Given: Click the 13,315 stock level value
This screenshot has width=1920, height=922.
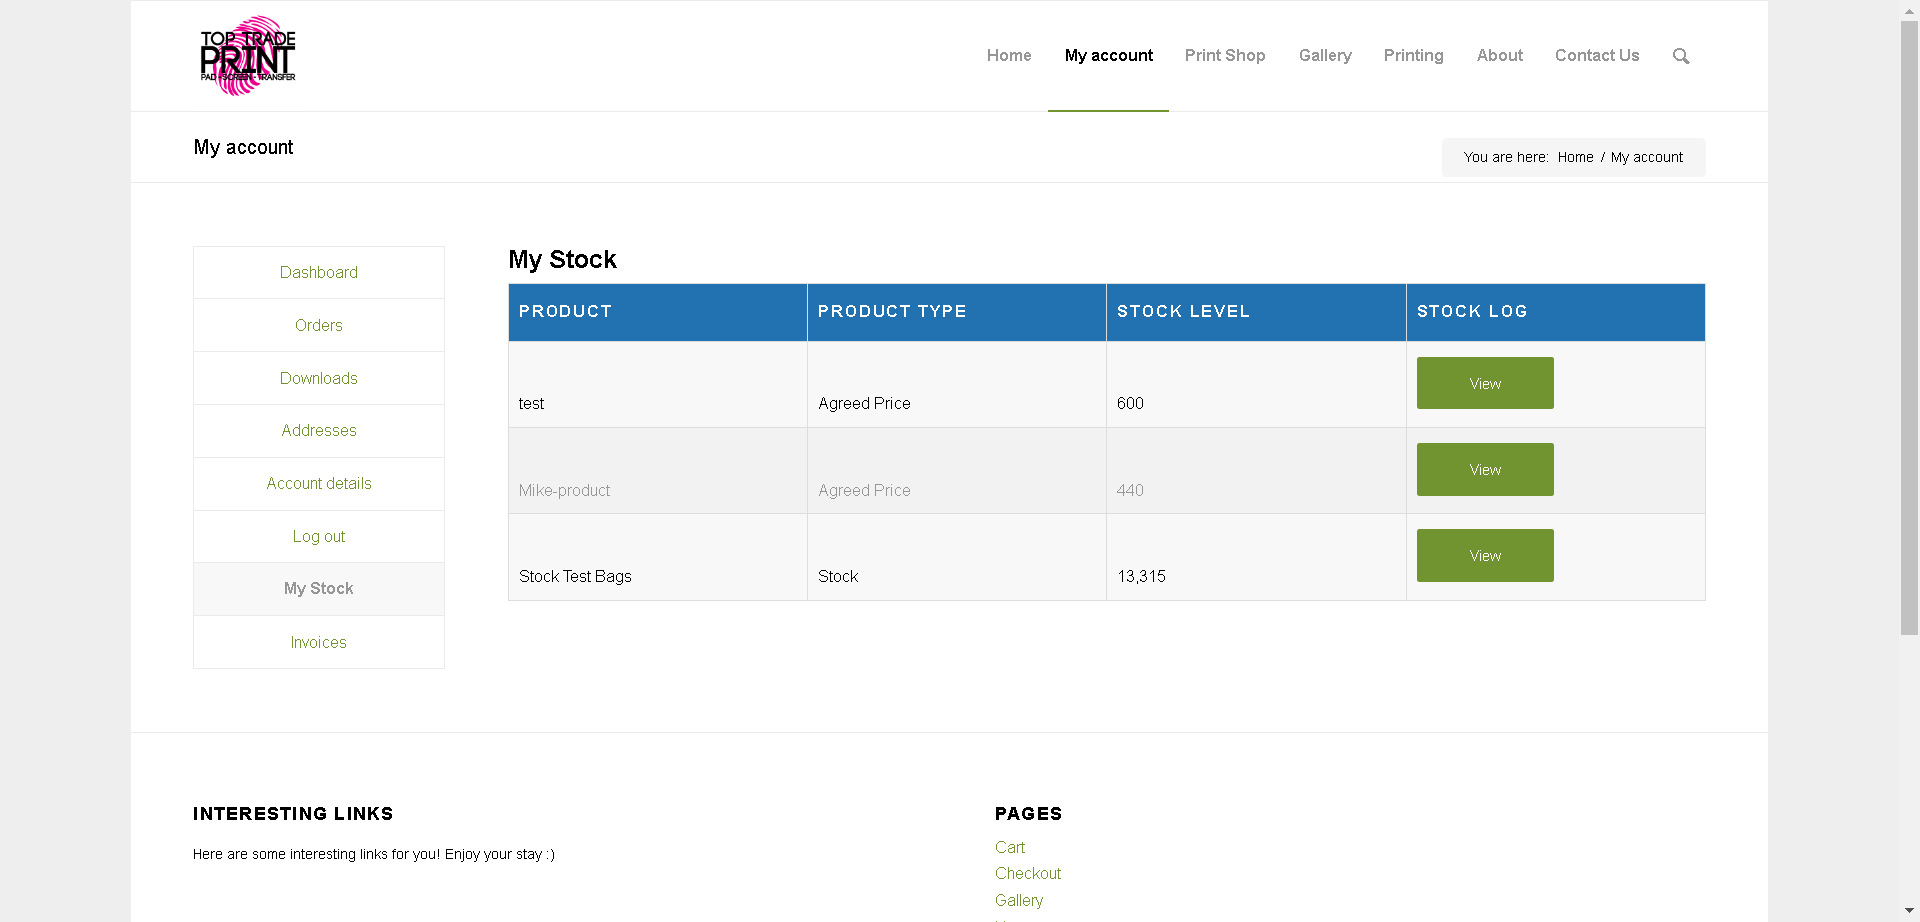Looking at the screenshot, I should coord(1141,576).
